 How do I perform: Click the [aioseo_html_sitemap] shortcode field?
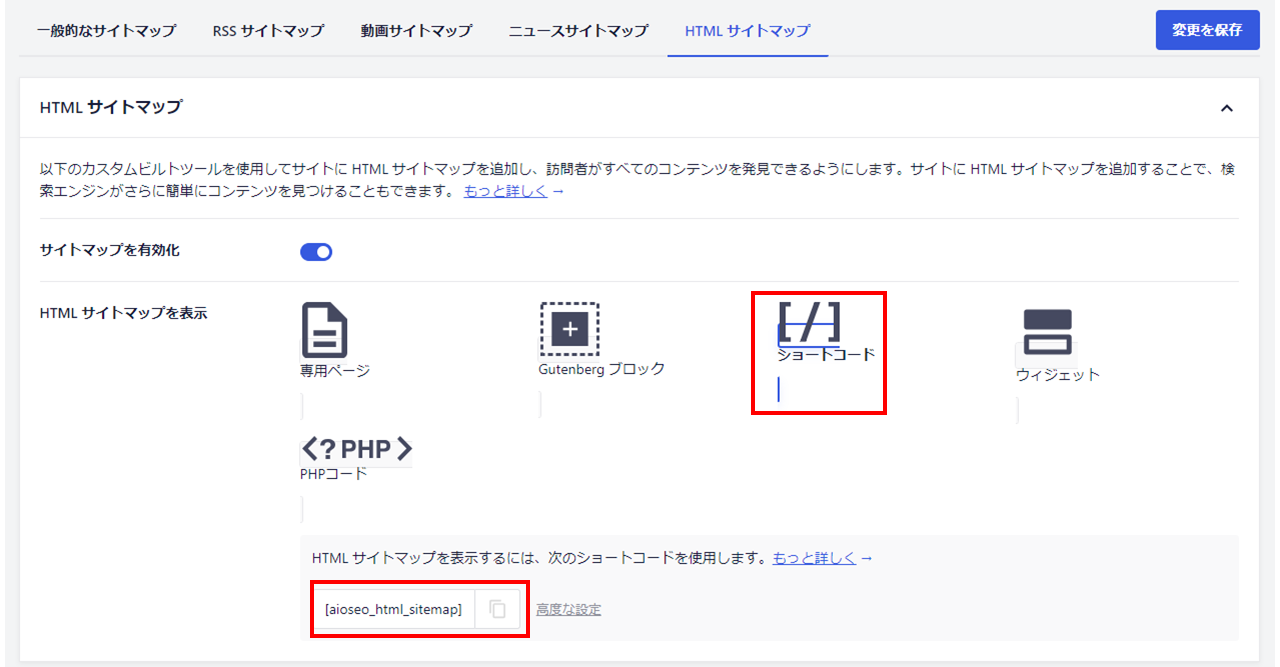click(x=393, y=609)
